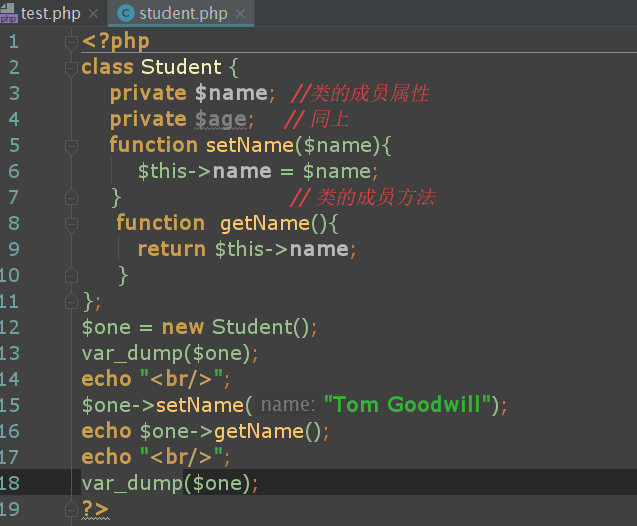Viewport: 637px width, 526px height.
Task: Close the test.php tab
Action: [93, 14]
